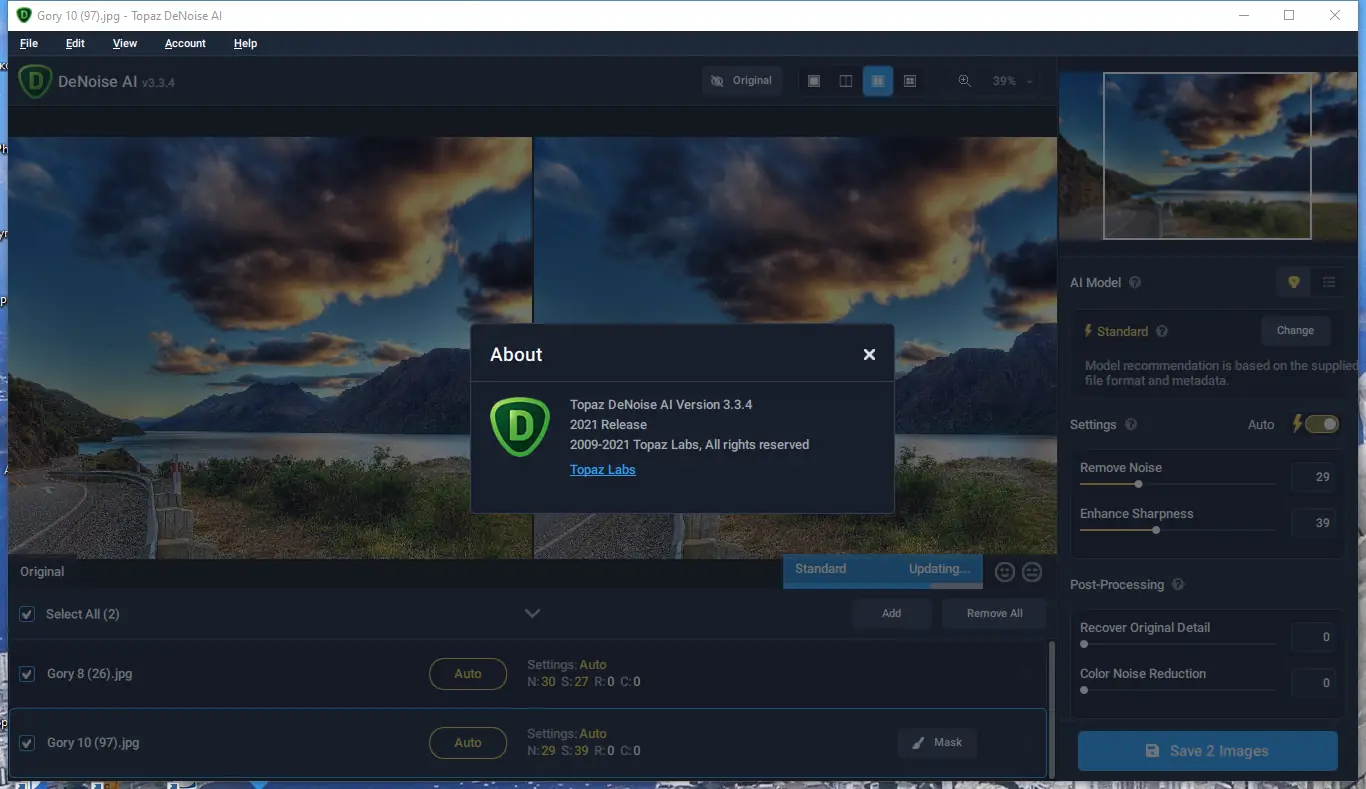Click the Enhance Sharpness value field
Viewport: 1366px width, 789px height.
pos(1314,523)
